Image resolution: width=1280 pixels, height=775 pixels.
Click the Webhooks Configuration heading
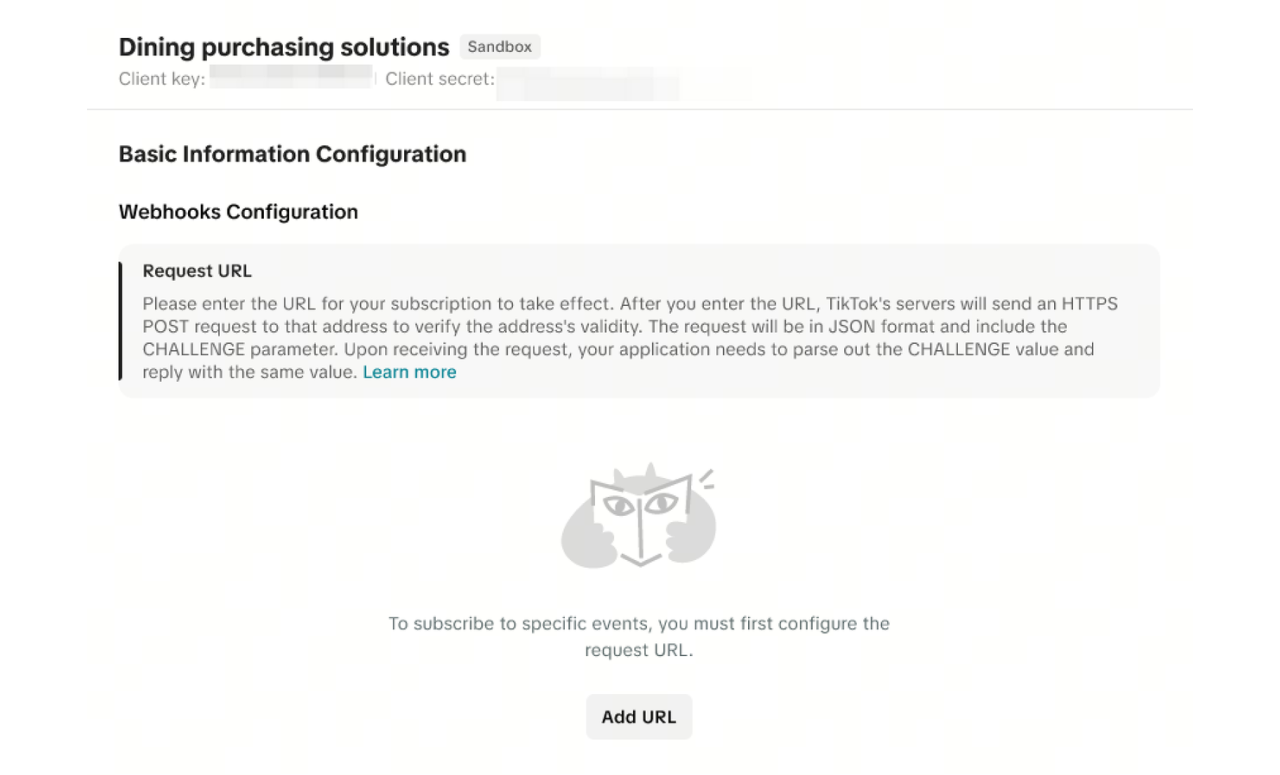[238, 212]
